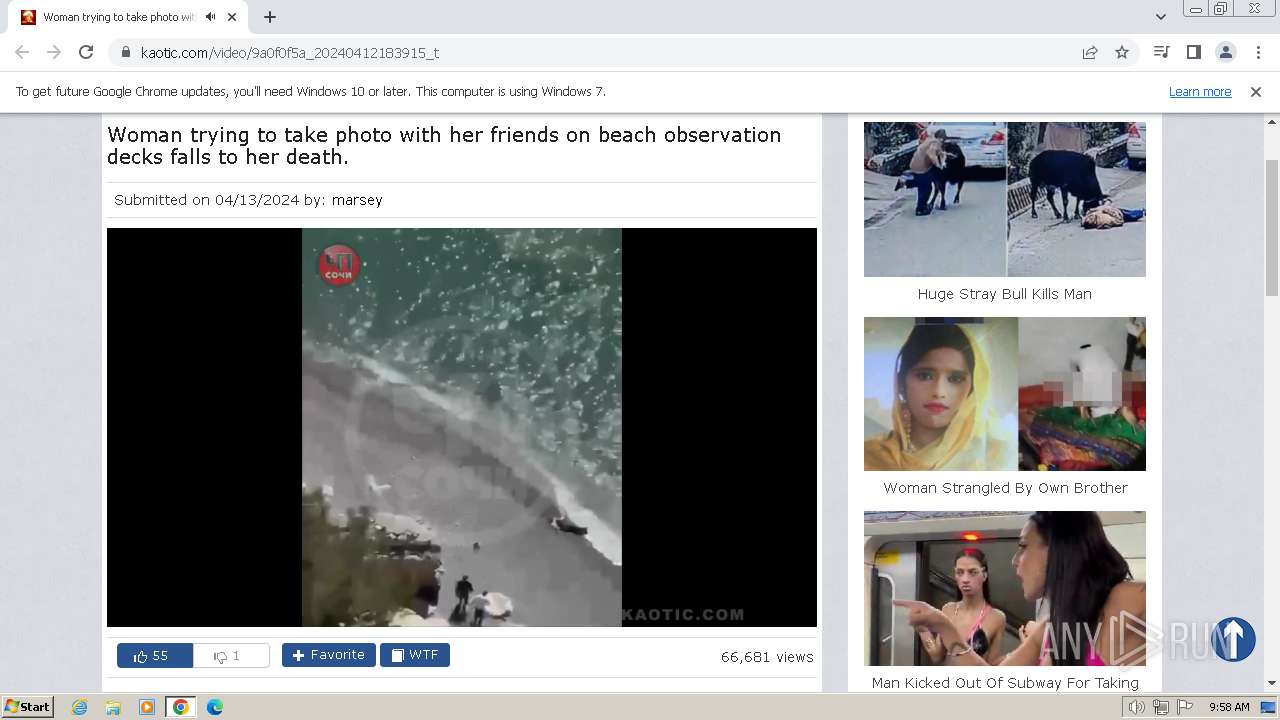Close the kaotic video tab

click(232, 17)
